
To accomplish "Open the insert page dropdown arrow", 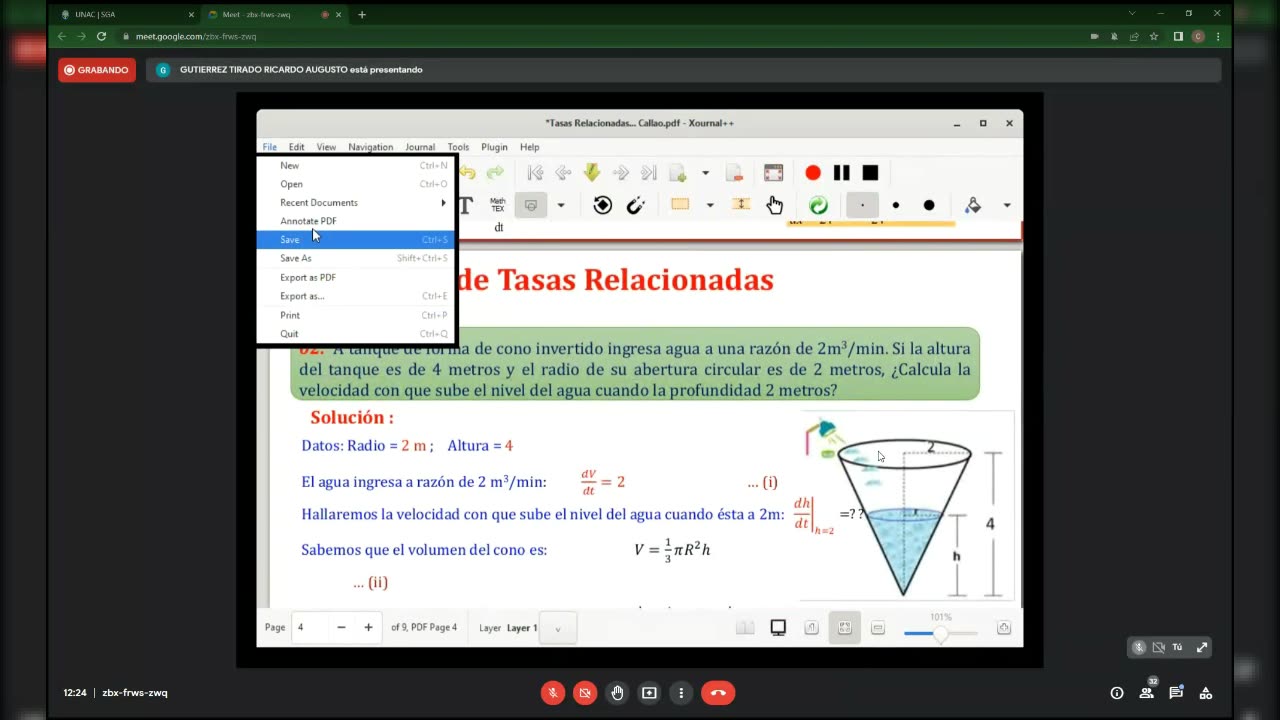I will point(705,173).
